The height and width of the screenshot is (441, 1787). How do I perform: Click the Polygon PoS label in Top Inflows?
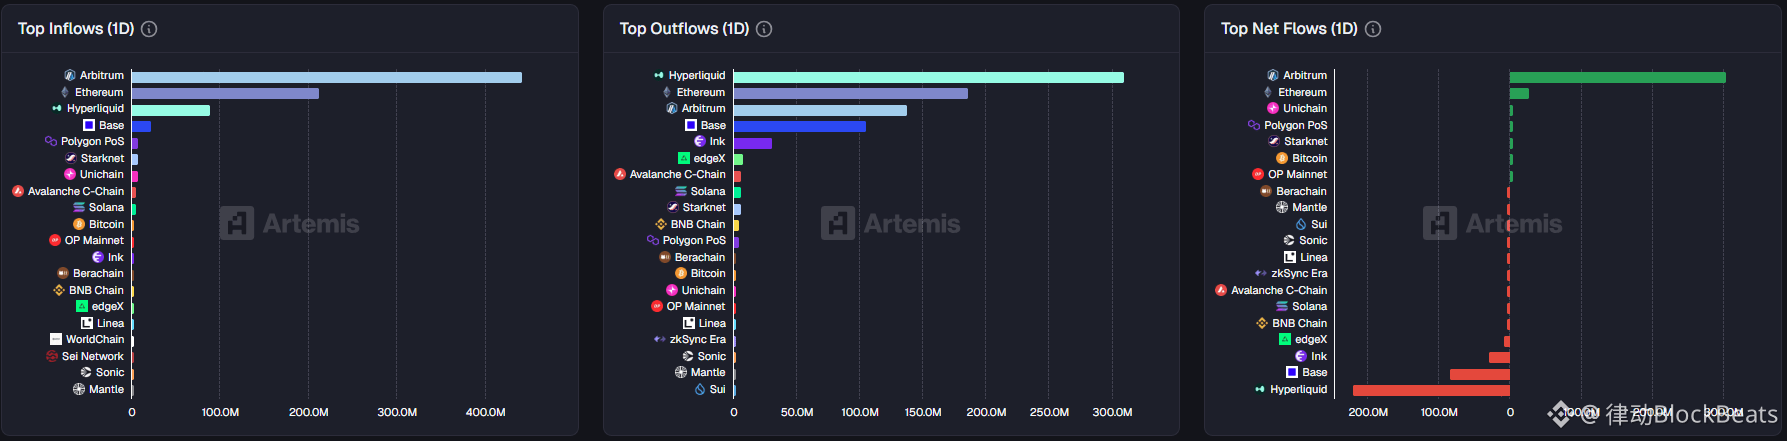[93, 141]
